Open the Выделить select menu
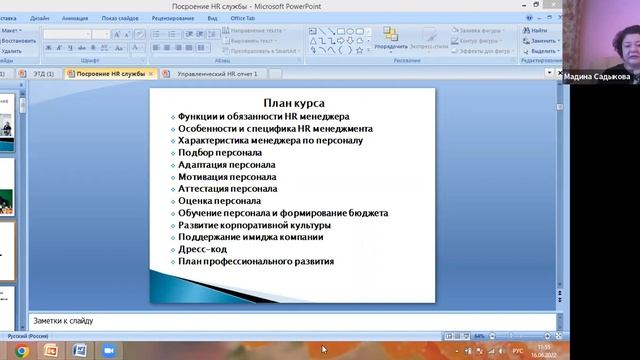 [x=541, y=51]
